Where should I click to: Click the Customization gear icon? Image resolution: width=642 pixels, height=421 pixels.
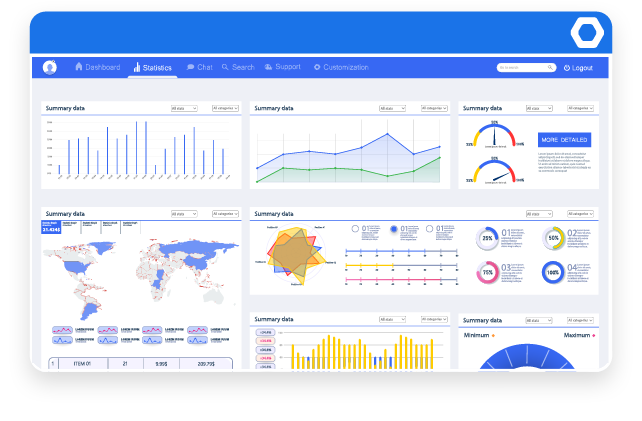tap(317, 67)
